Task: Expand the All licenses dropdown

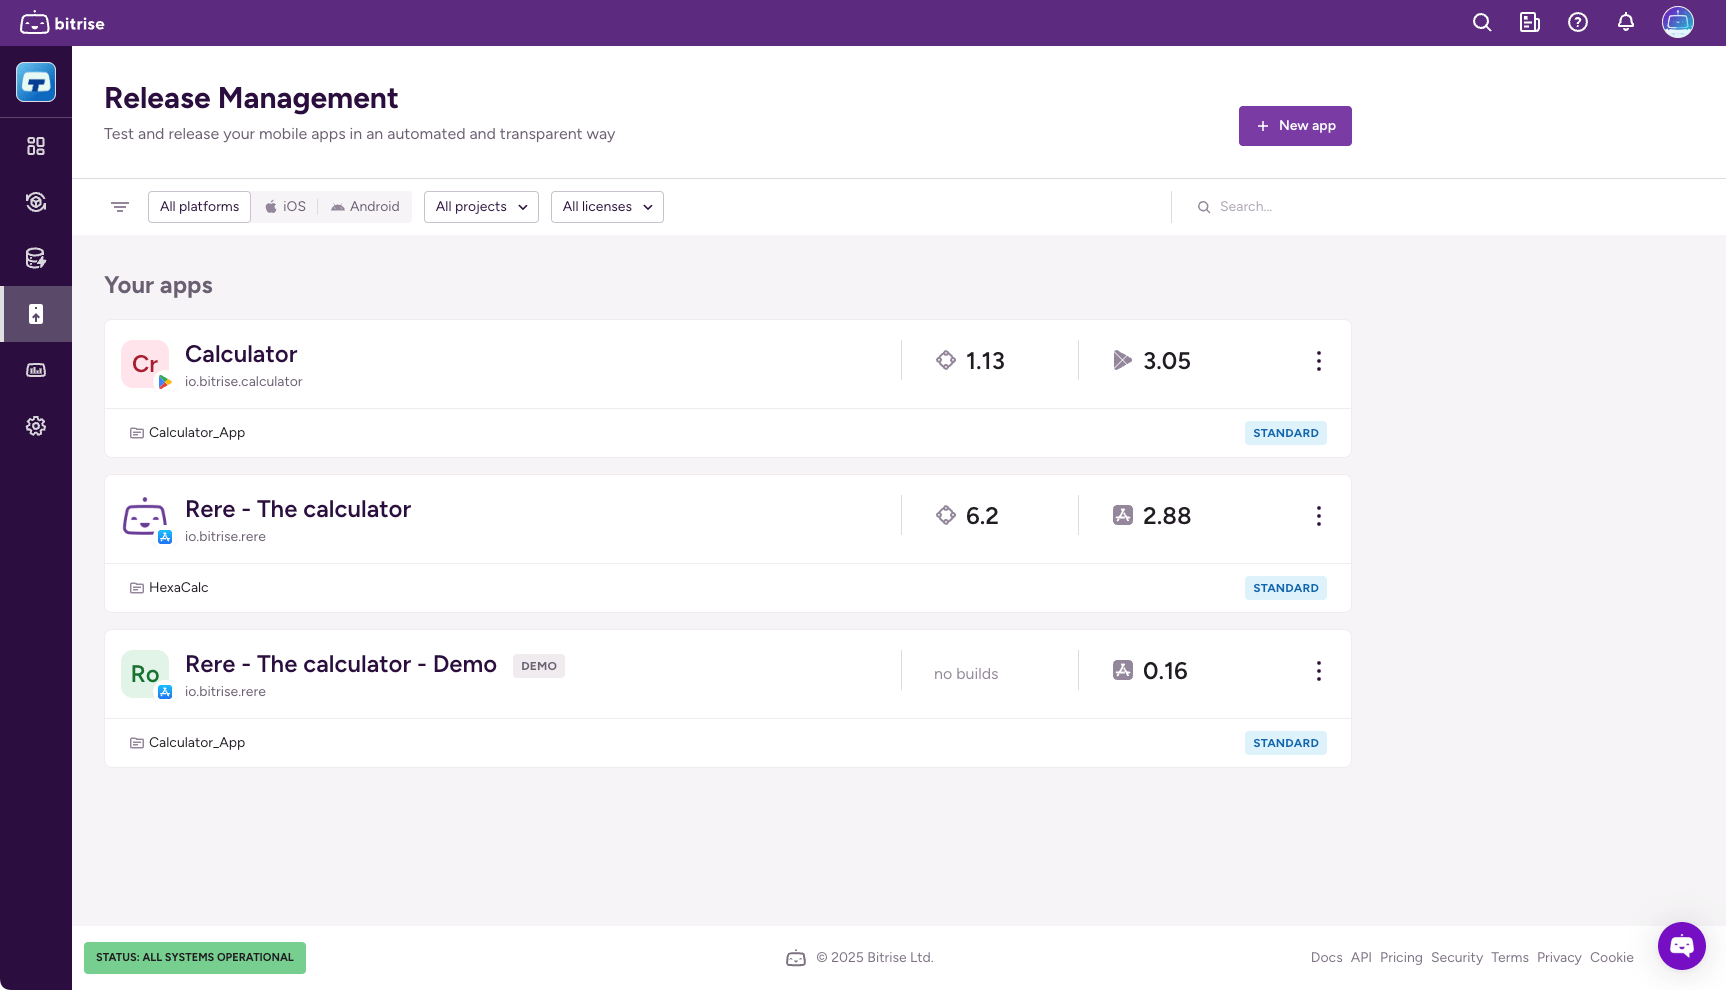Action: (x=607, y=207)
